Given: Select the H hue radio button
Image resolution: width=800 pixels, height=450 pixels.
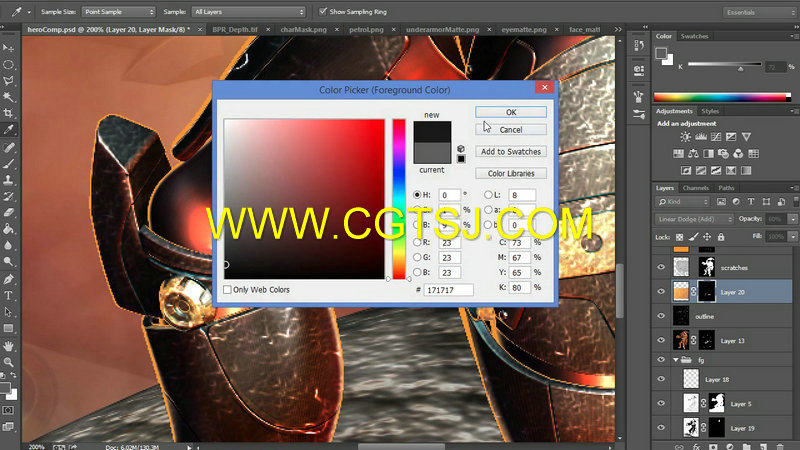Looking at the screenshot, I should [x=417, y=194].
